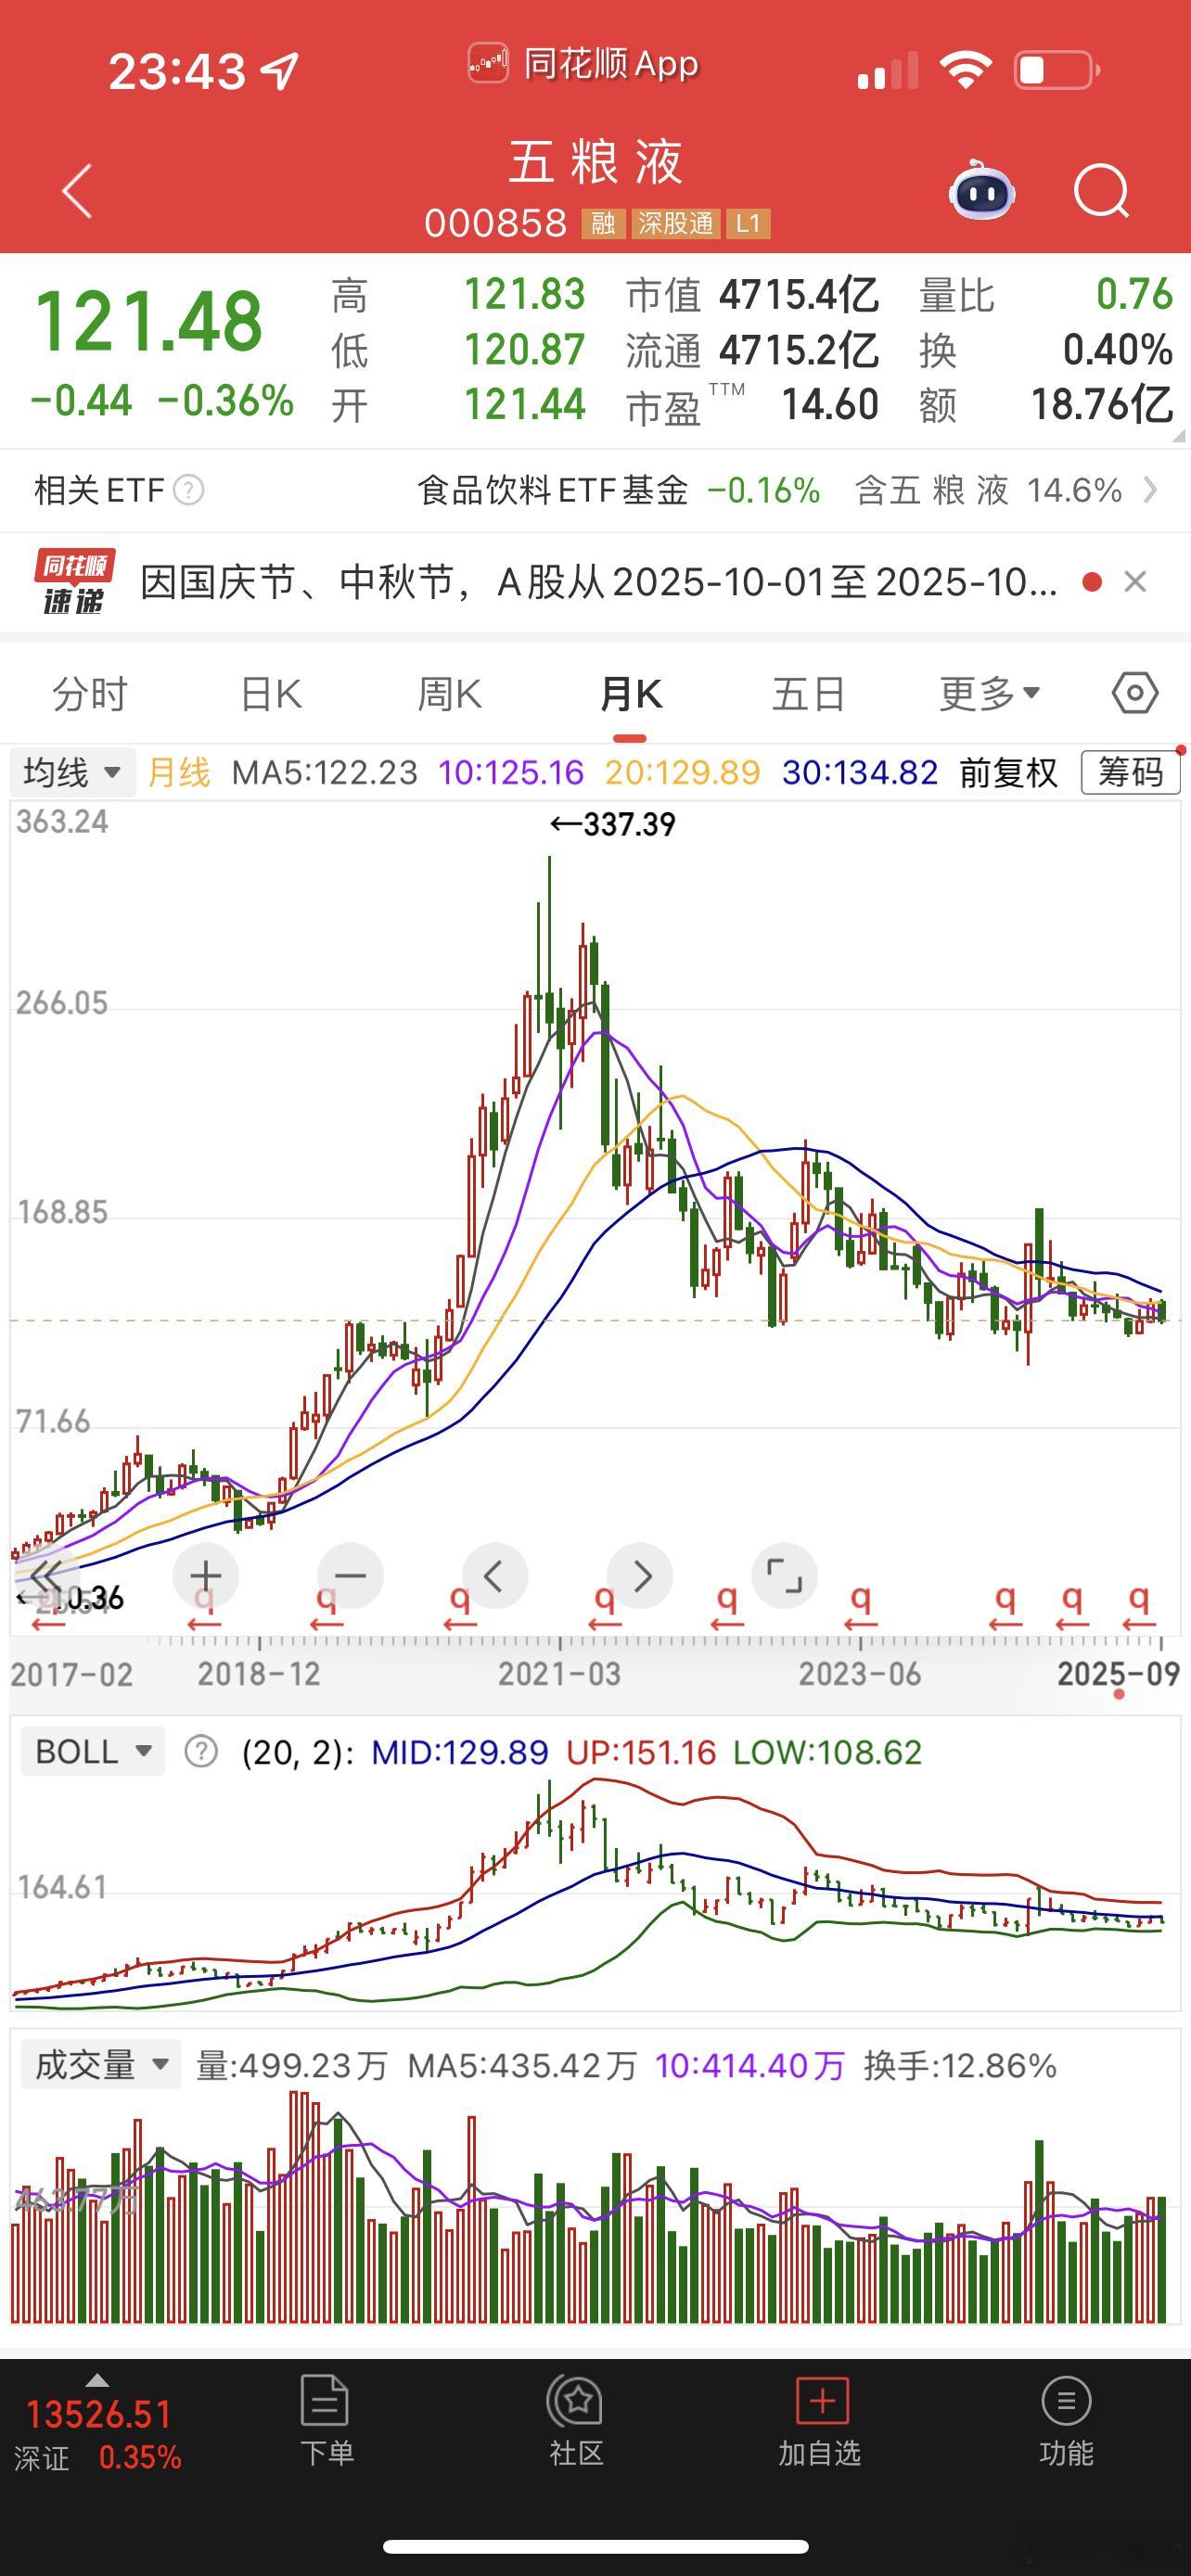Switch to 周K tab
1191x2576 pixels.
(450, 693)
